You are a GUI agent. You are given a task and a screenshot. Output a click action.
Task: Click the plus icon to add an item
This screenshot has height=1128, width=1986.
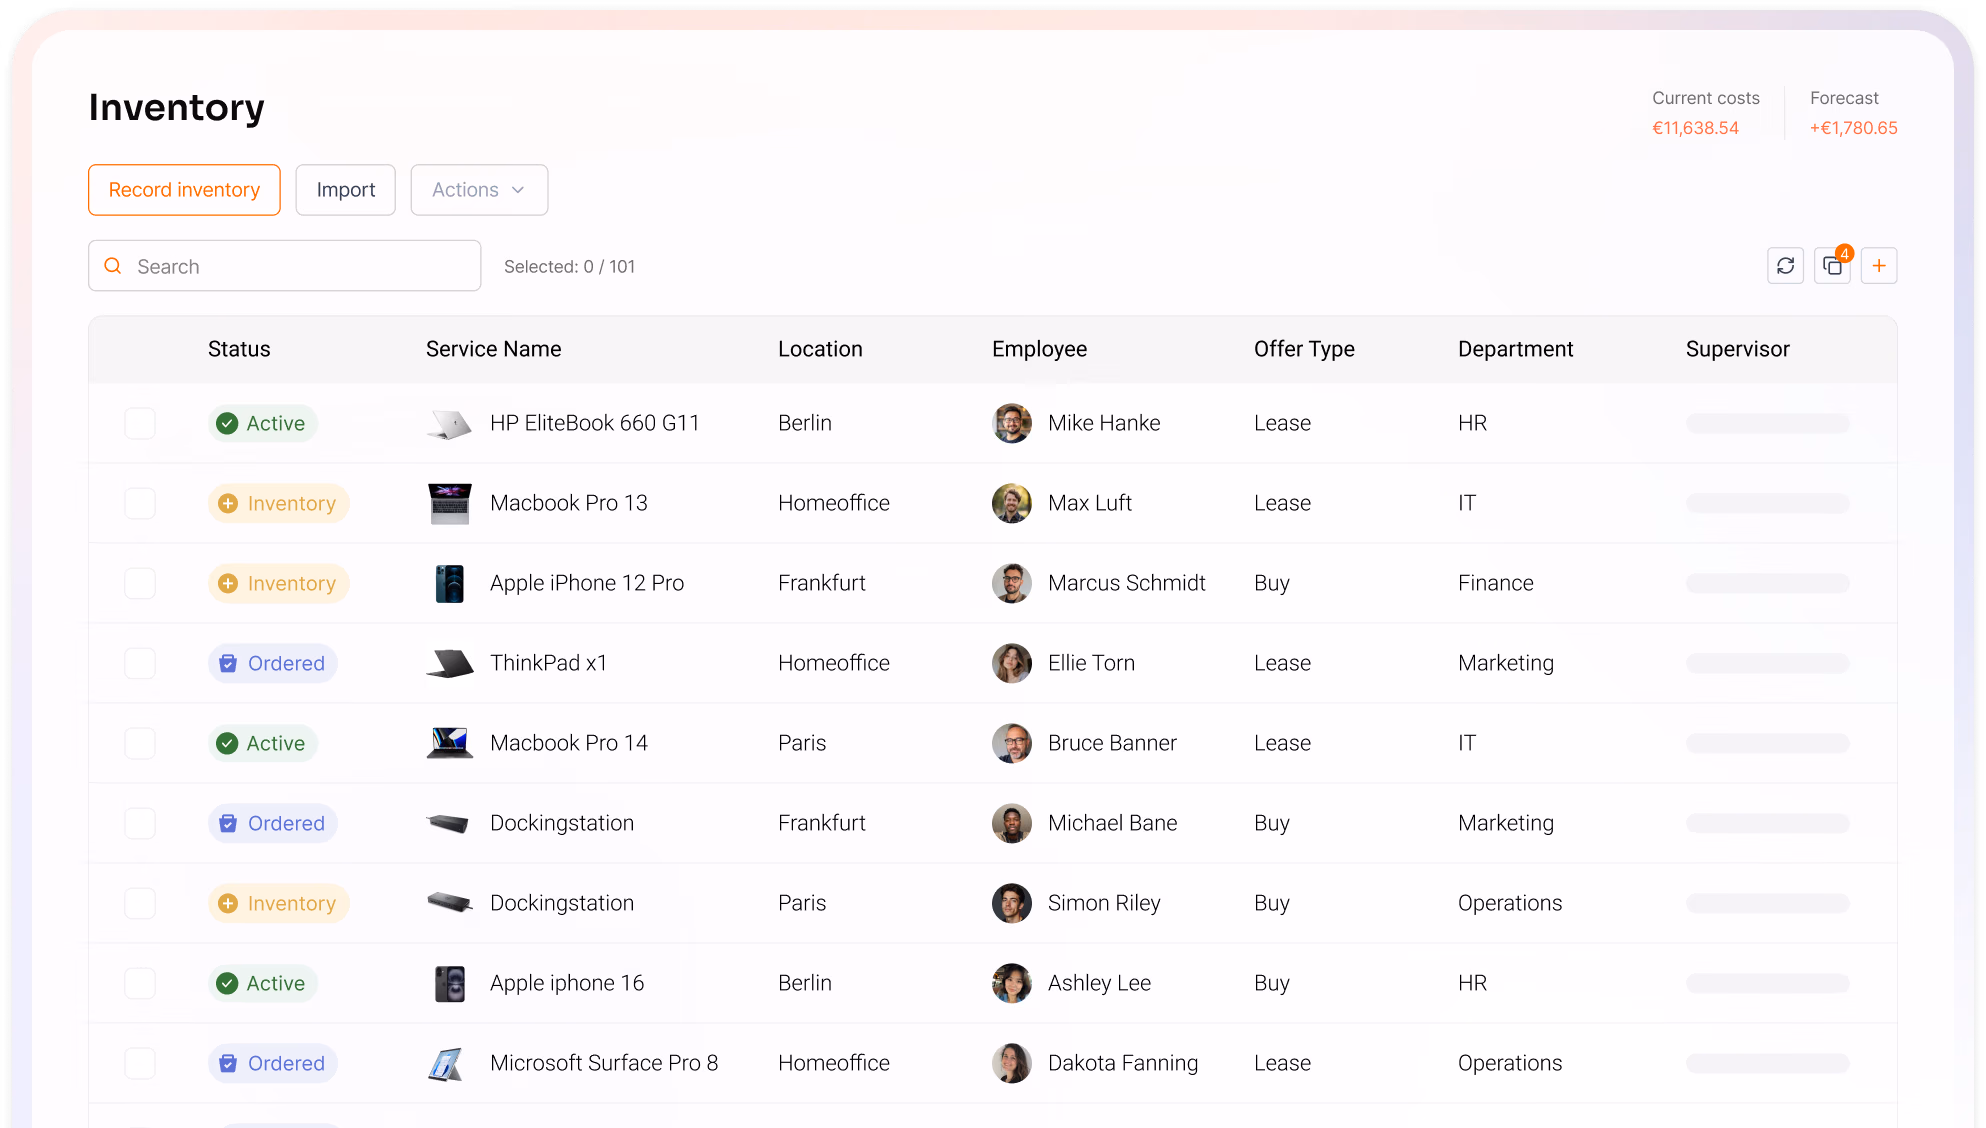(1879, 265)
